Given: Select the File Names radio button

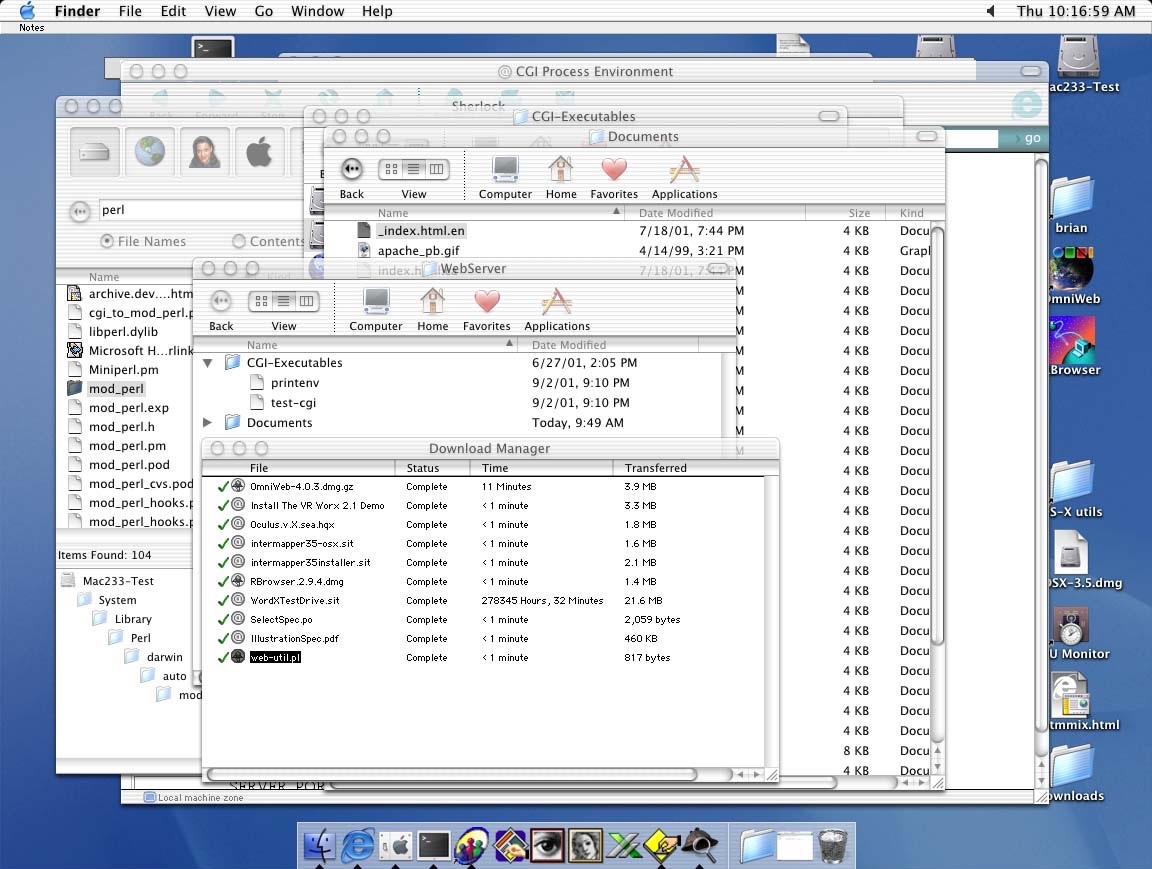Looking at the screenshot, I should (107, 241).
